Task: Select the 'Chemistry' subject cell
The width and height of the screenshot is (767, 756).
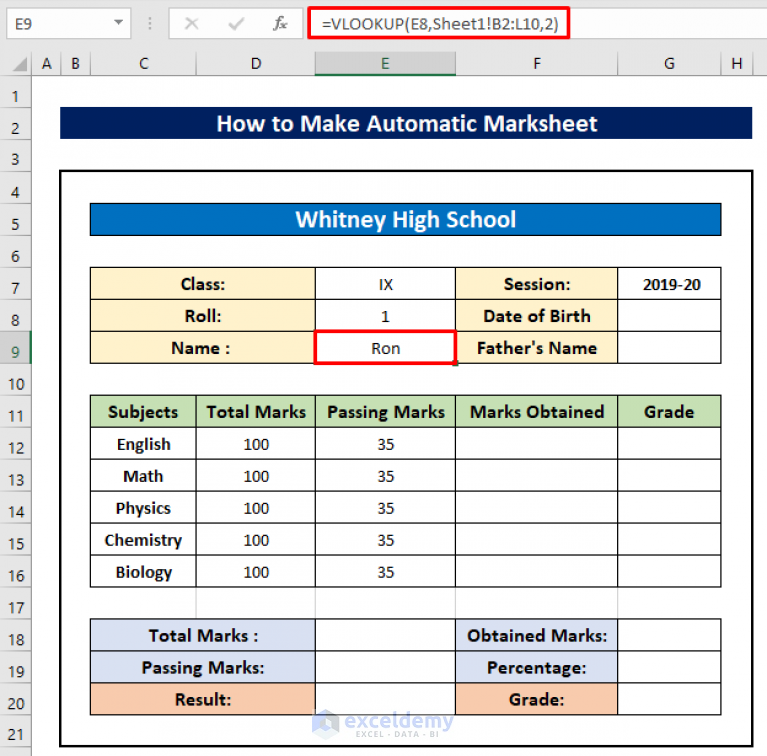Action: tap(143, 539)
